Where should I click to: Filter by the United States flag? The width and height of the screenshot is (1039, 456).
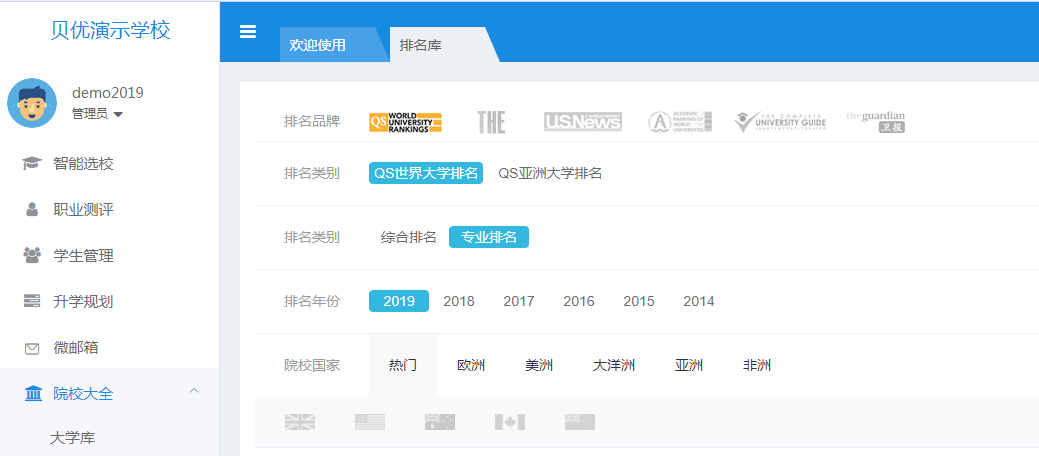tap(370, 422)
